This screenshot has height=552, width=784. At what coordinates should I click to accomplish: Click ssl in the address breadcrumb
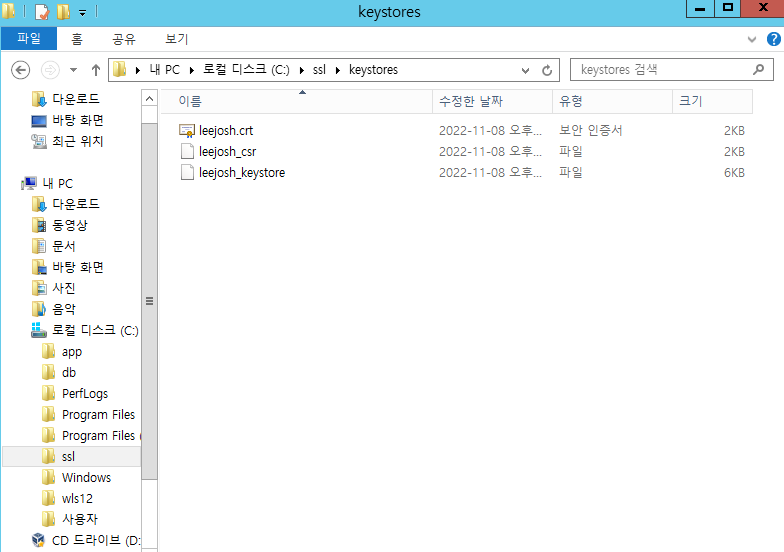[x=319, y=70]
